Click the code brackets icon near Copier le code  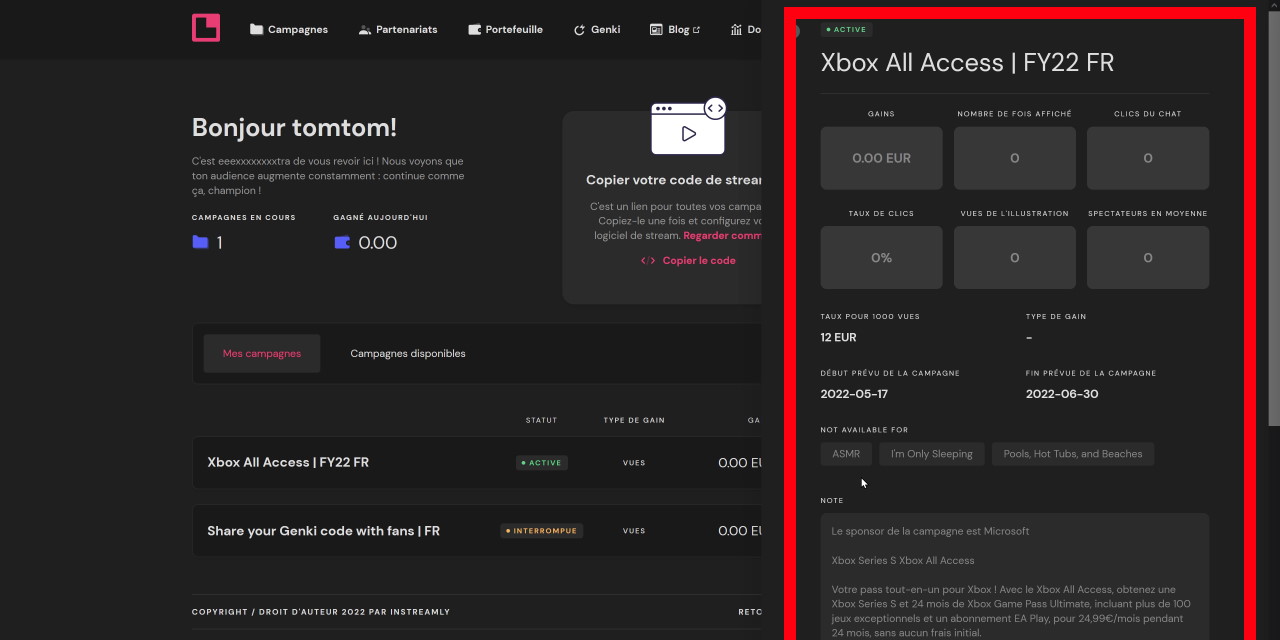tap(648, 261)
